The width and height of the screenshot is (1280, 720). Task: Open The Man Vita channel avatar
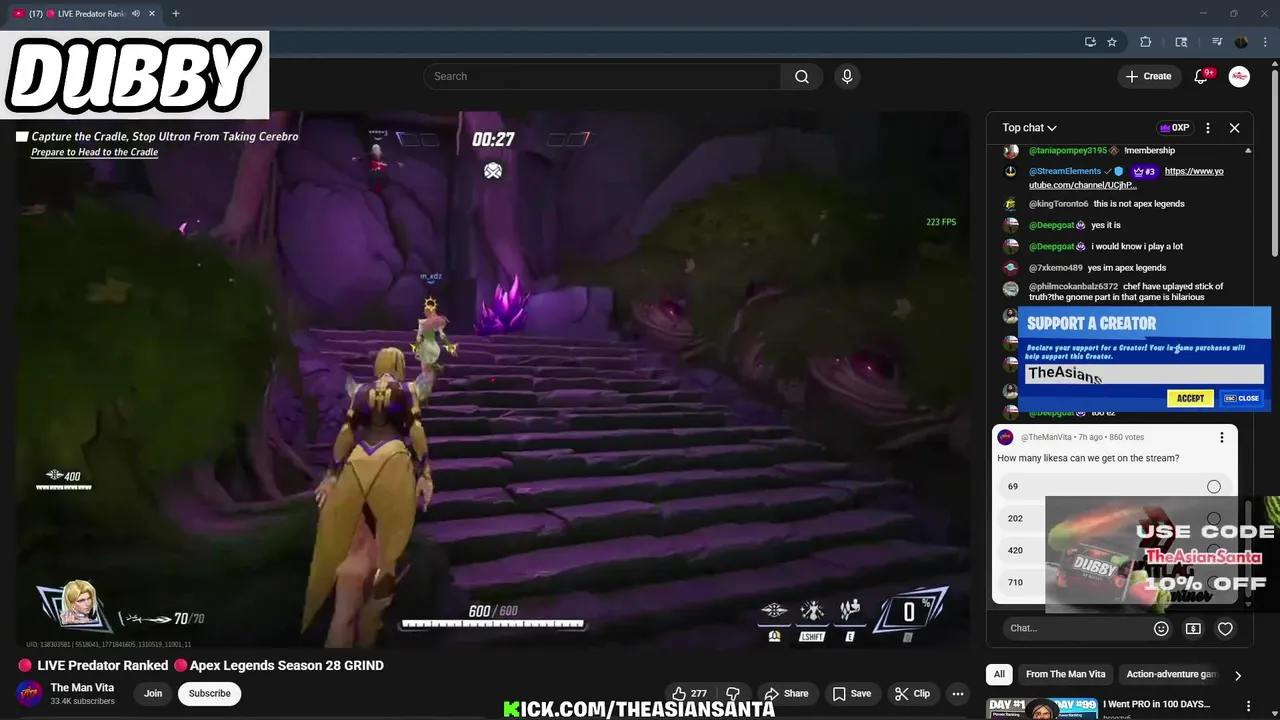pos(30,693)
